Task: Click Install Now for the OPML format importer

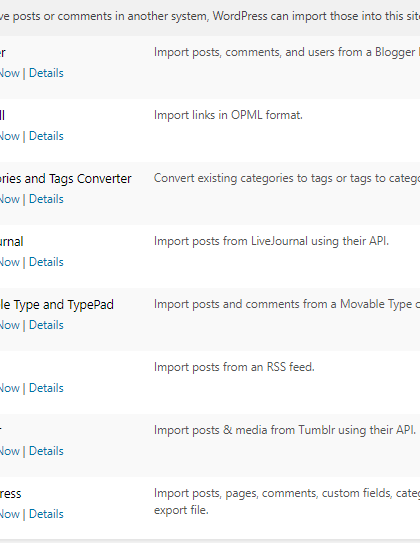Action: pos(10,136)
